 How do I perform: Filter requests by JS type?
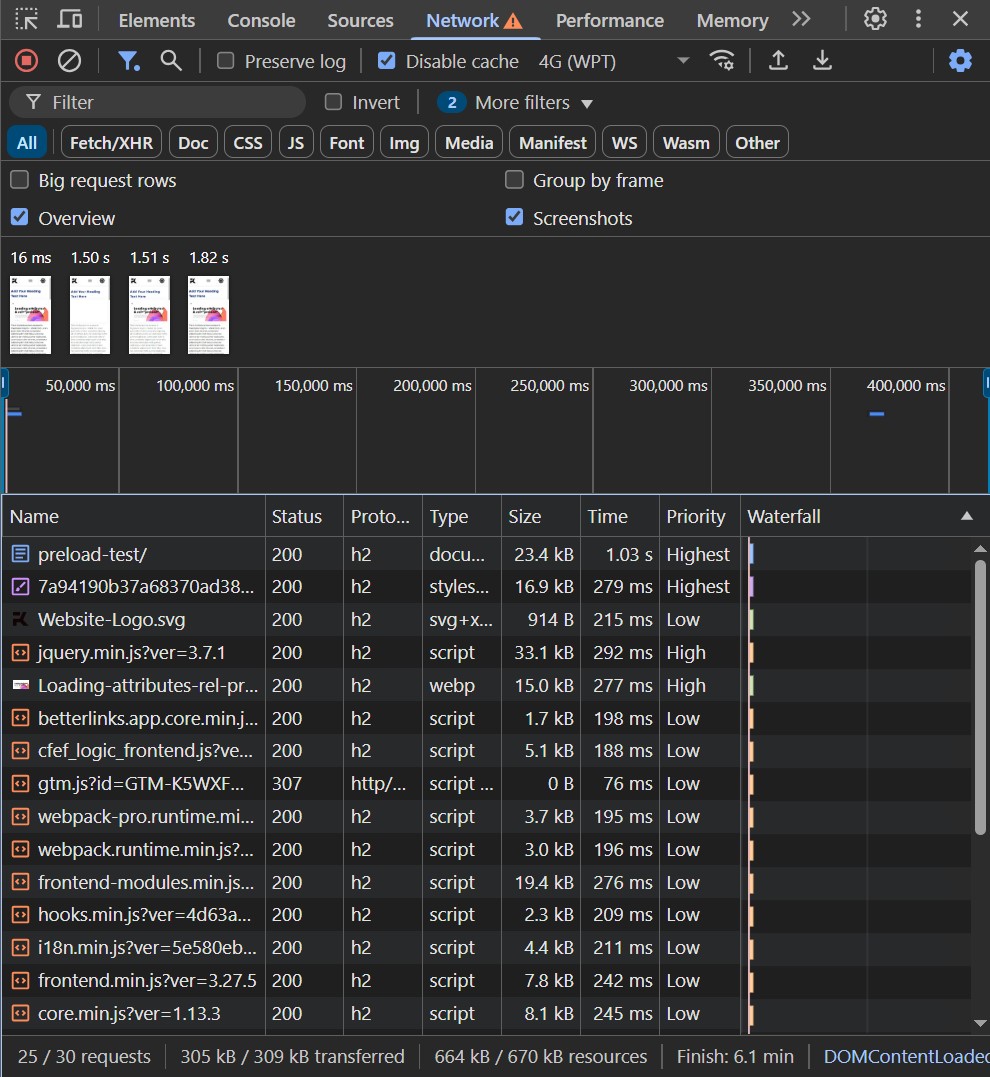click(x=296, y=143)
